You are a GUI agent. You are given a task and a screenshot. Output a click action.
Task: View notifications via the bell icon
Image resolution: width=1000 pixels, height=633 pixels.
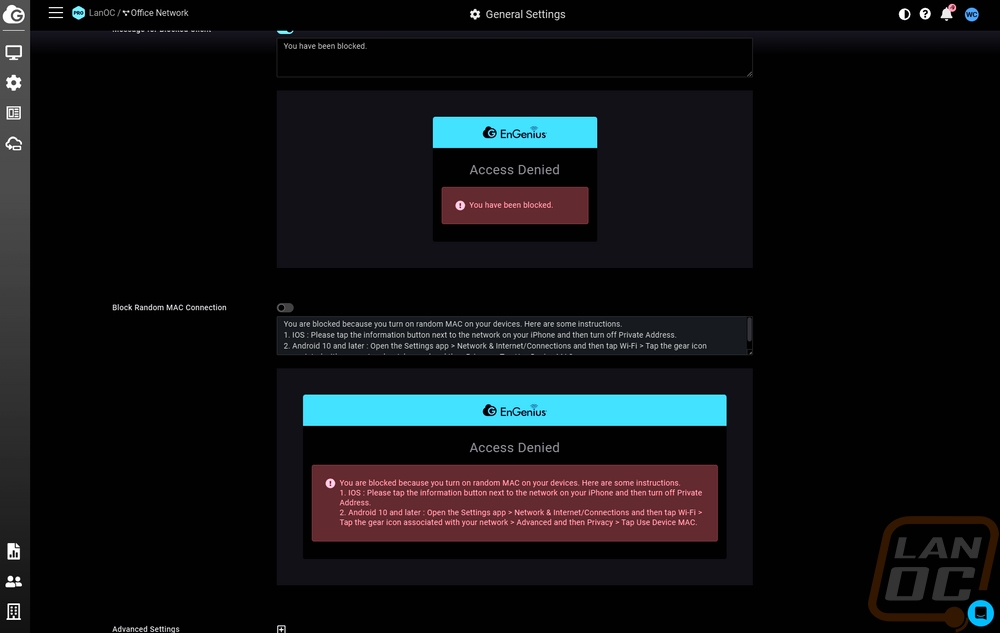pyautogui.click(x=946, y=14)
